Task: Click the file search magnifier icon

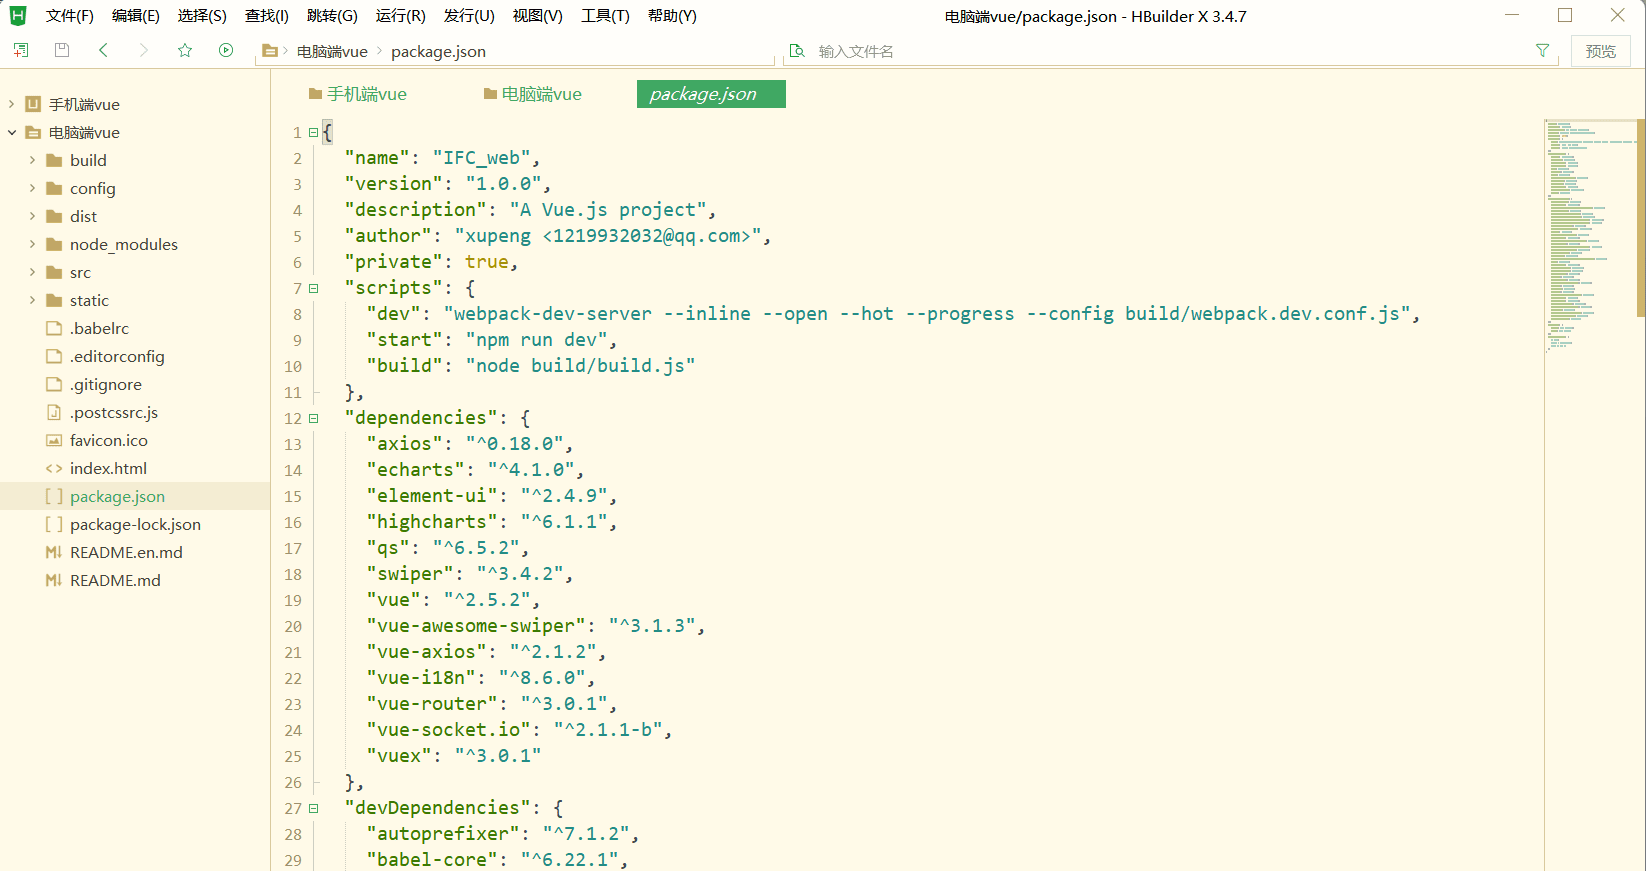Action: click(x=797, y=51)
